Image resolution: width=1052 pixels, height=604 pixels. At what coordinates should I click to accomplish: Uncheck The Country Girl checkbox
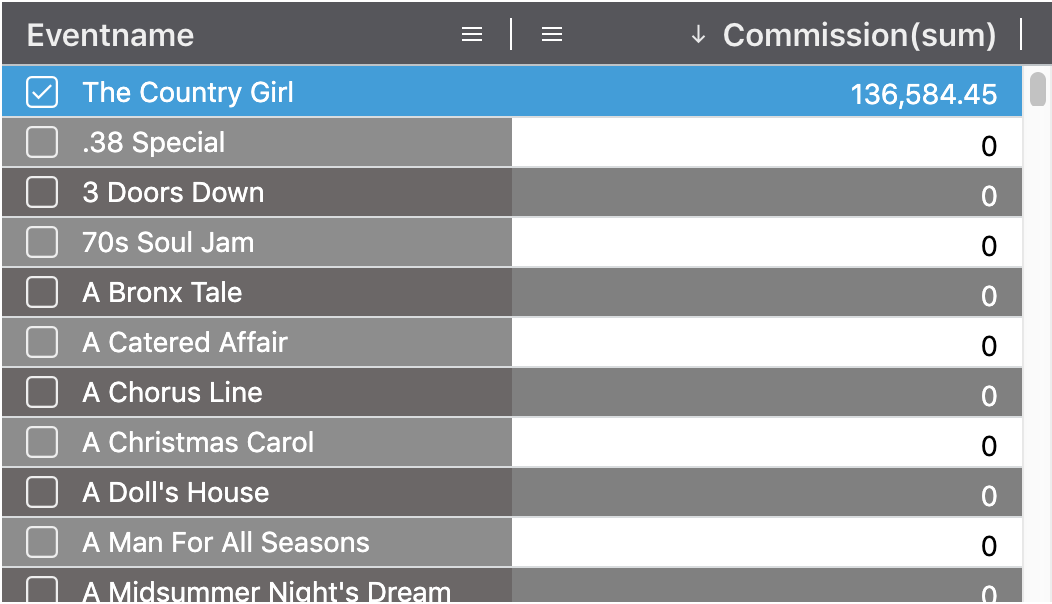(x=42, y=93)
